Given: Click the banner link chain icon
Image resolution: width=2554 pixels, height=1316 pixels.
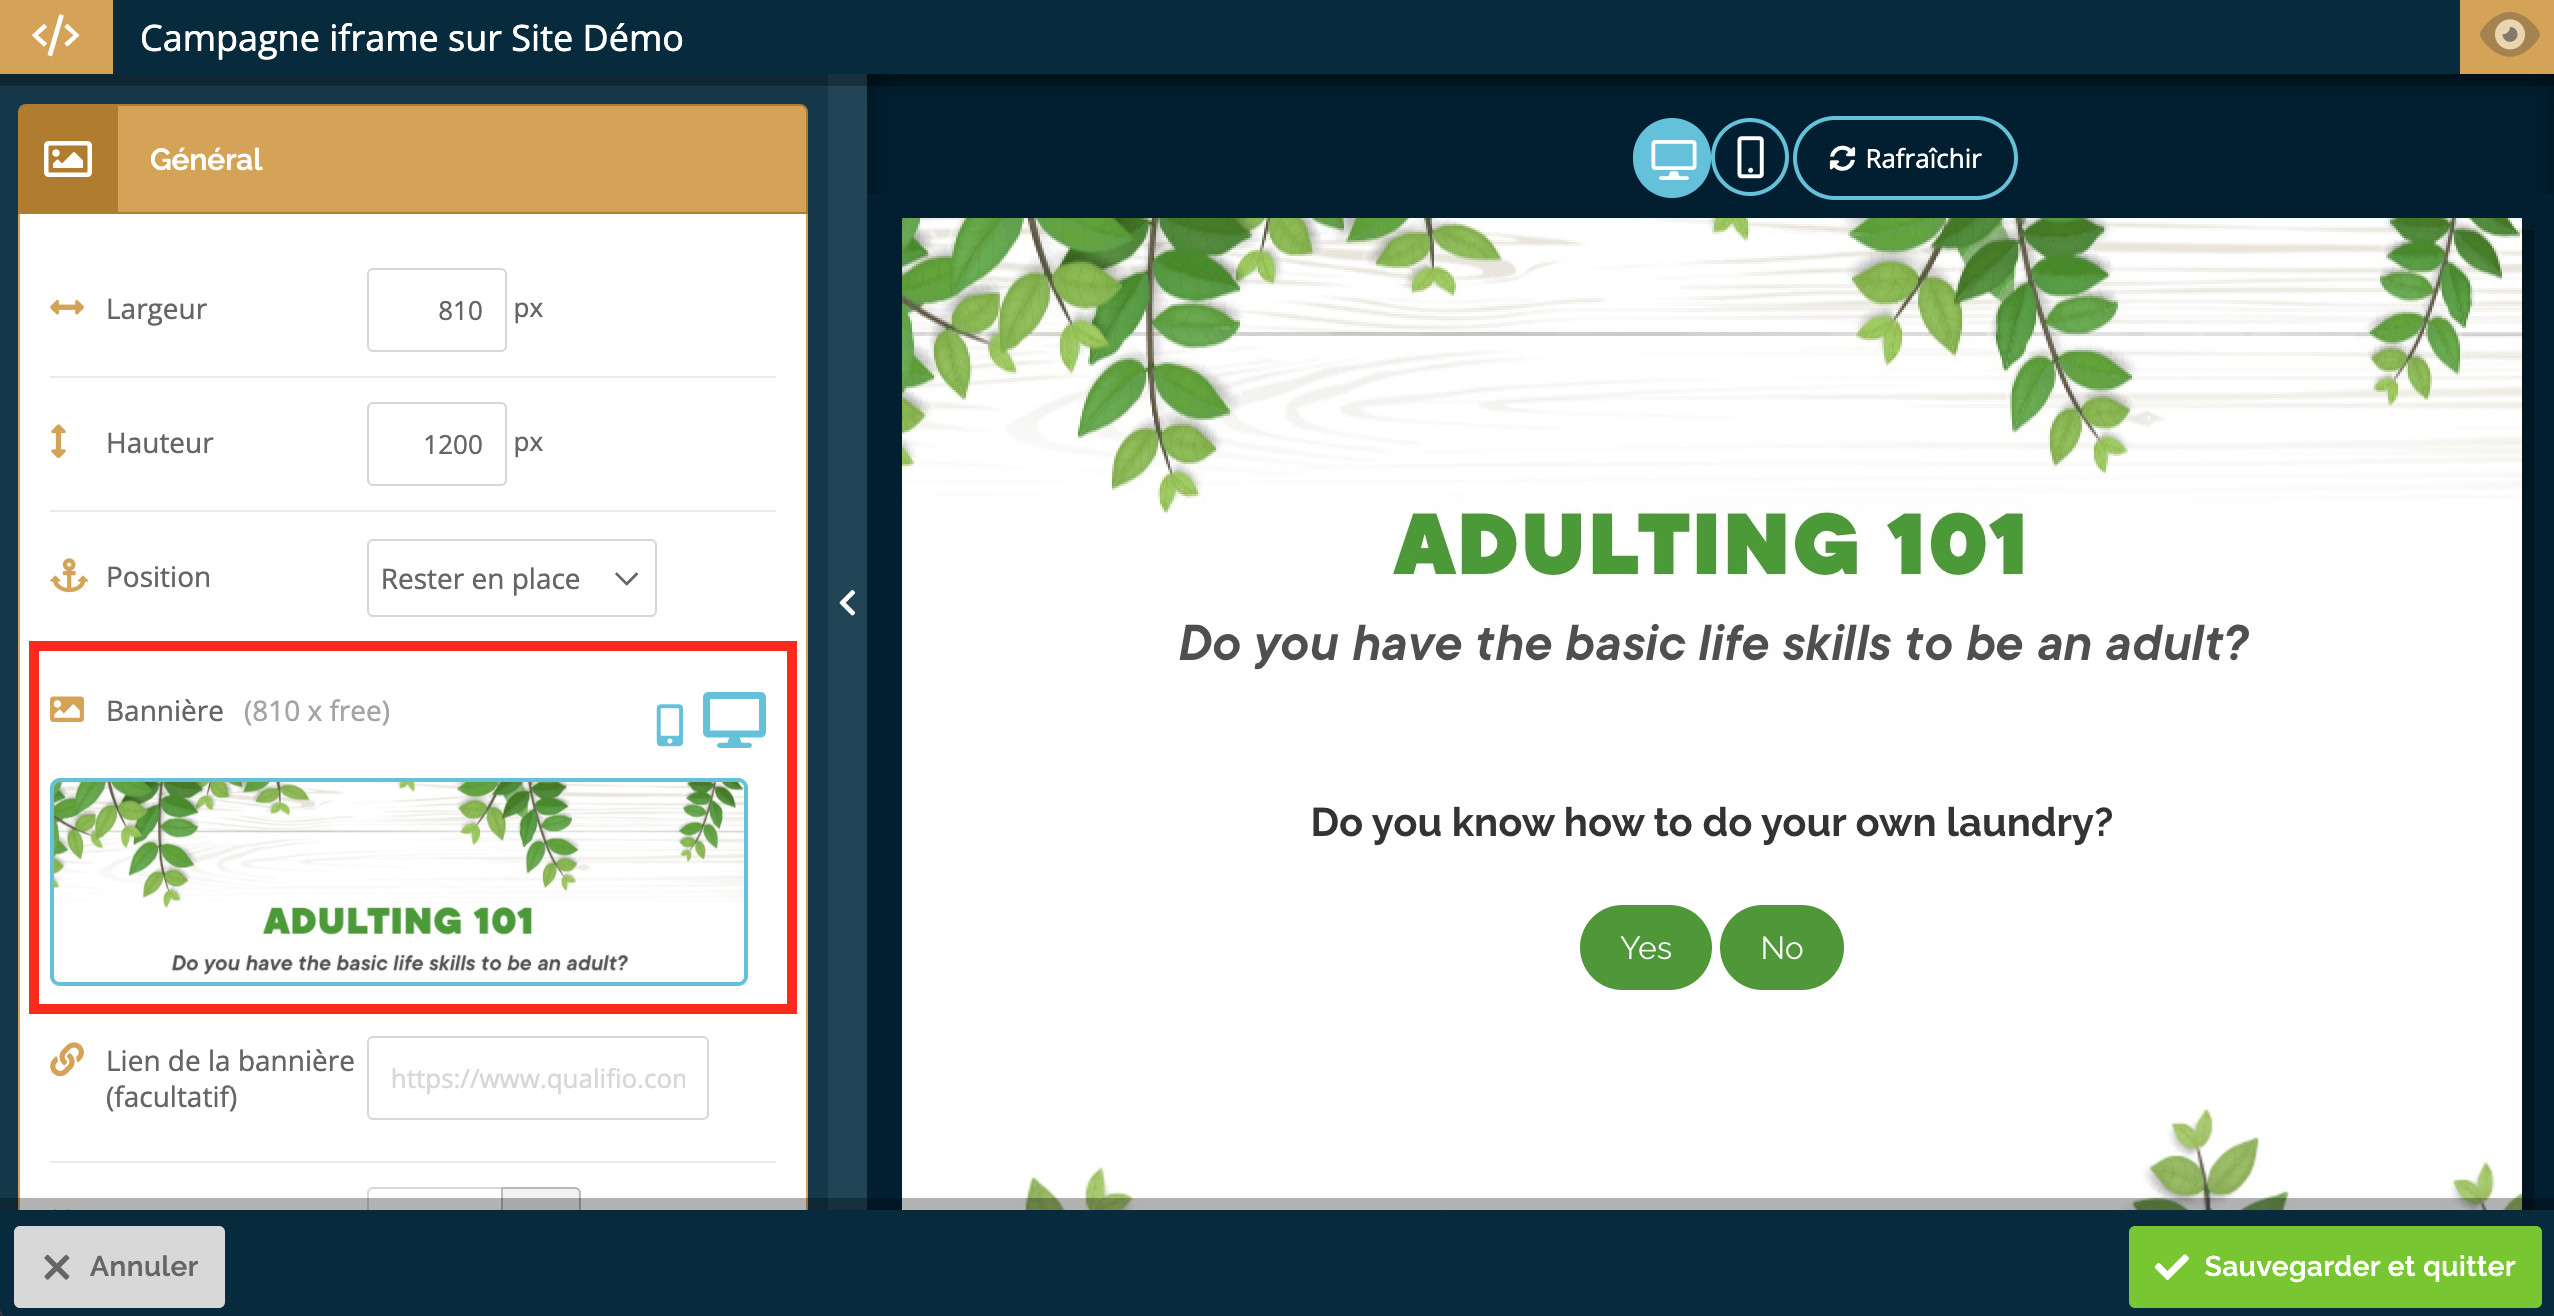Looking at the screenshot, I should (x=67, y=1059).
